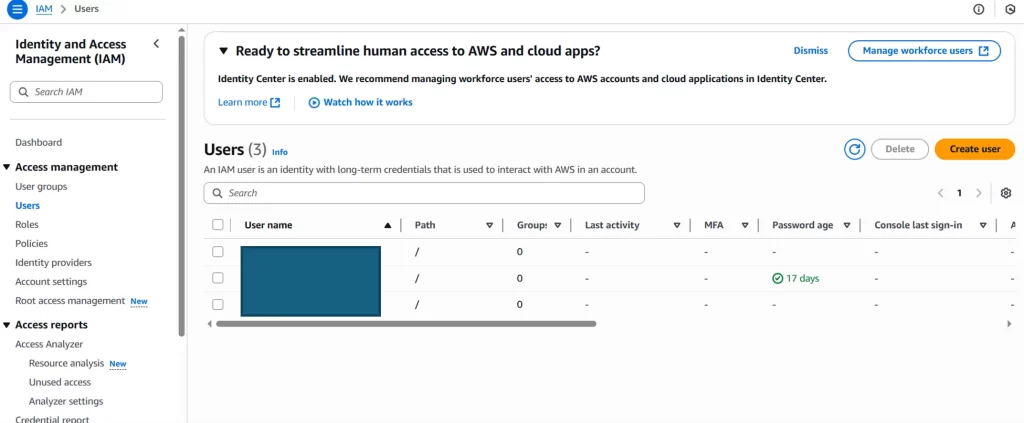Sort by Path column arrow

(x=489, y=225)
